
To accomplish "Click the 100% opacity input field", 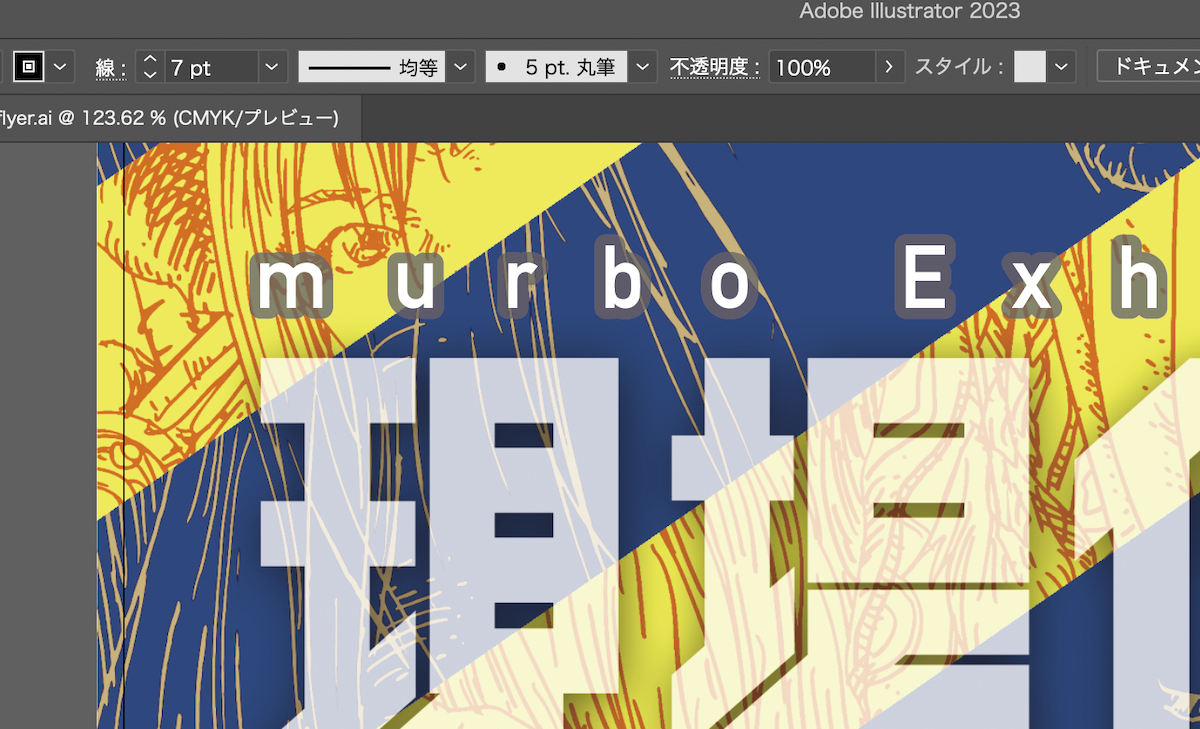I will pos(820,67).
